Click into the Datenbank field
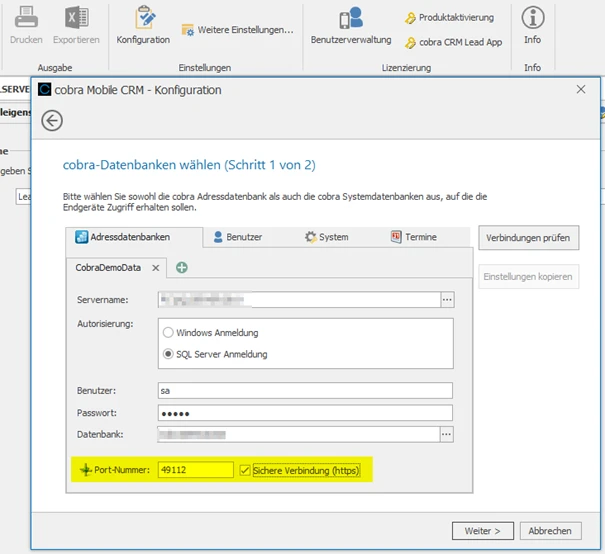This screenshot has width=605, height=554. pyautogui.click(x=299, y=434)
